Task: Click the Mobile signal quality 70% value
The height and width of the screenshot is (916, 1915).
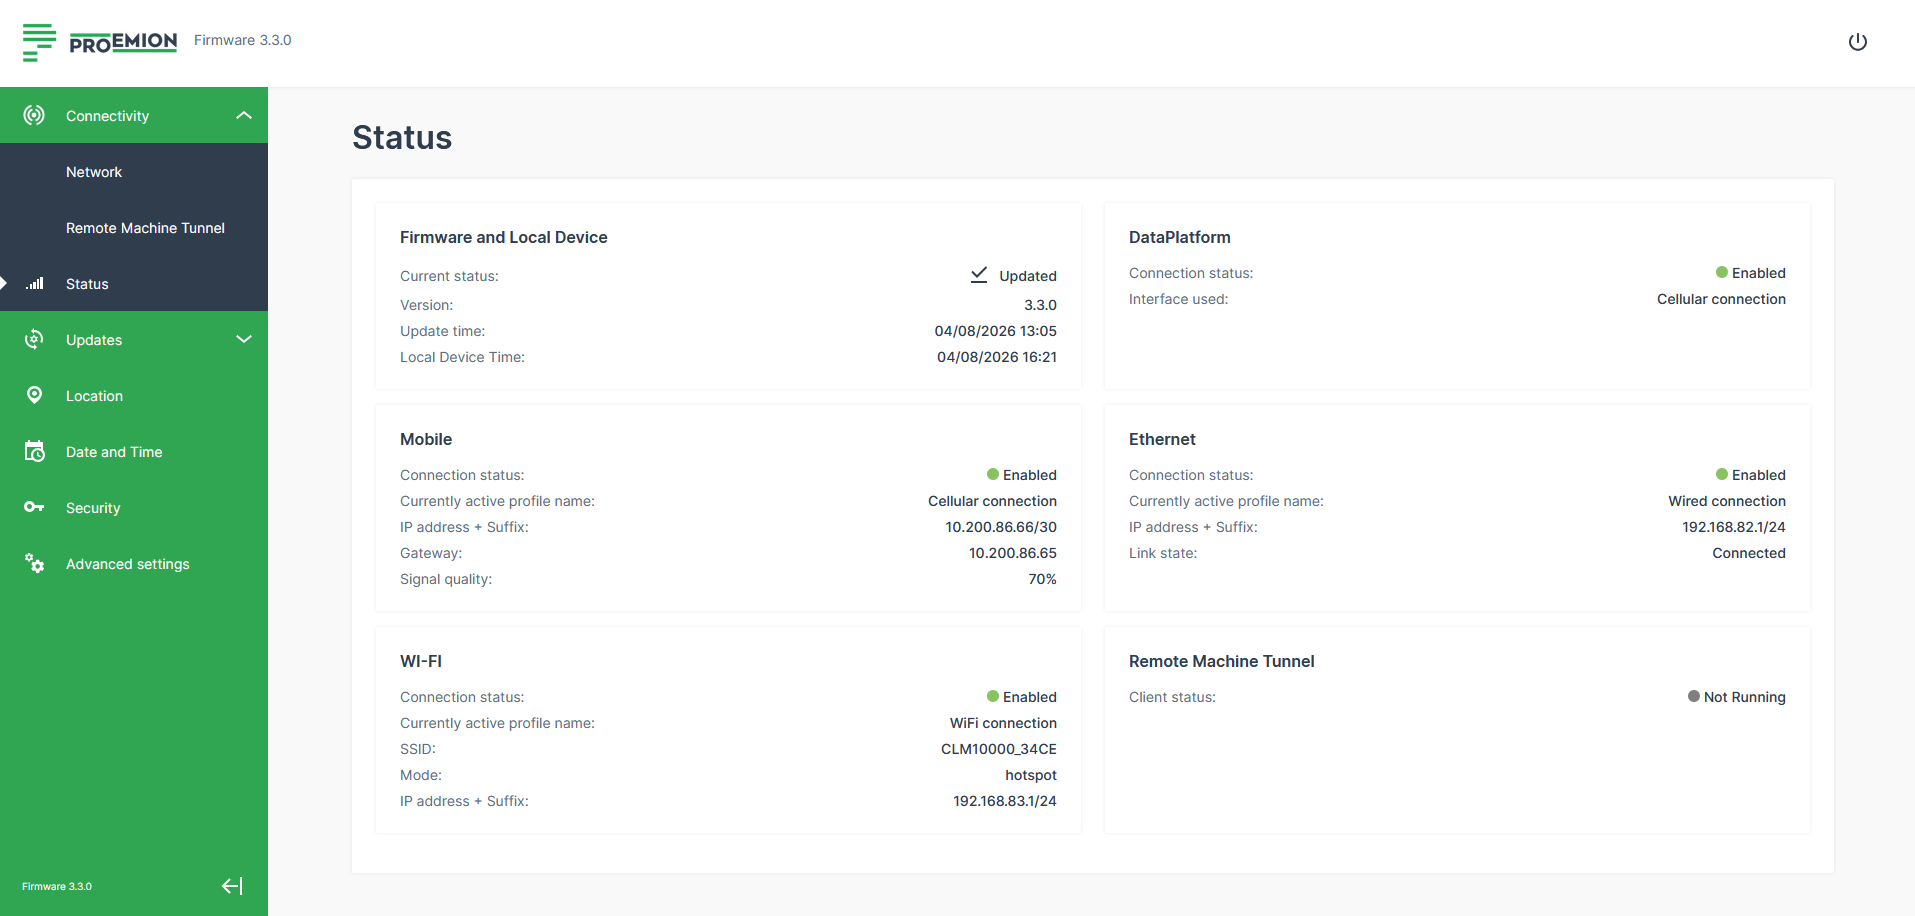Action: click(x=1042, y=579)
